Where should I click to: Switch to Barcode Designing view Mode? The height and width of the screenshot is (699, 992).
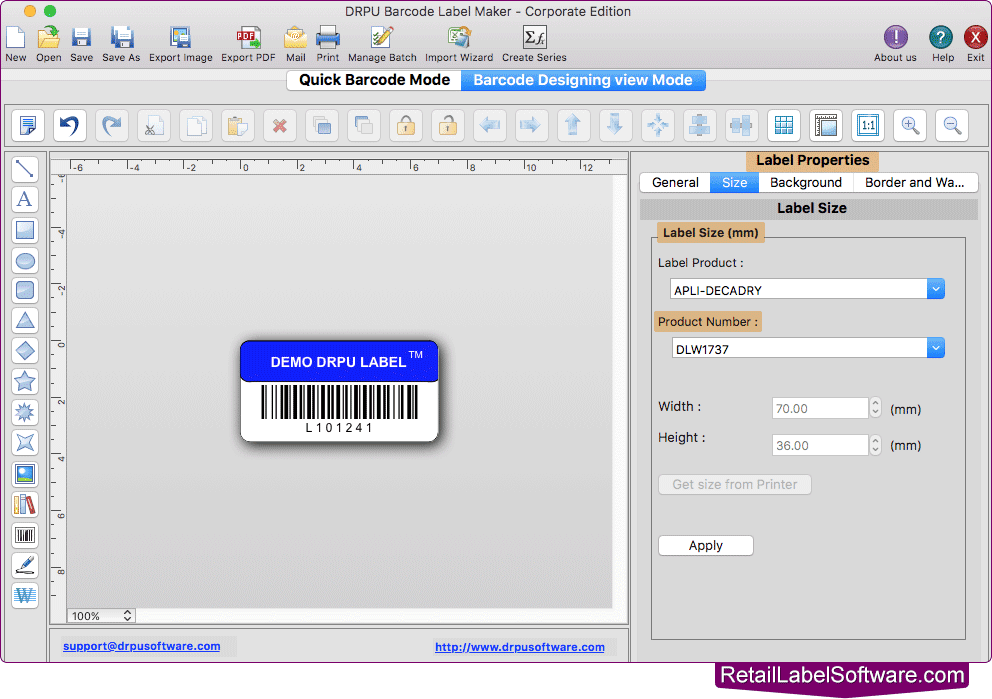point(583,80)
